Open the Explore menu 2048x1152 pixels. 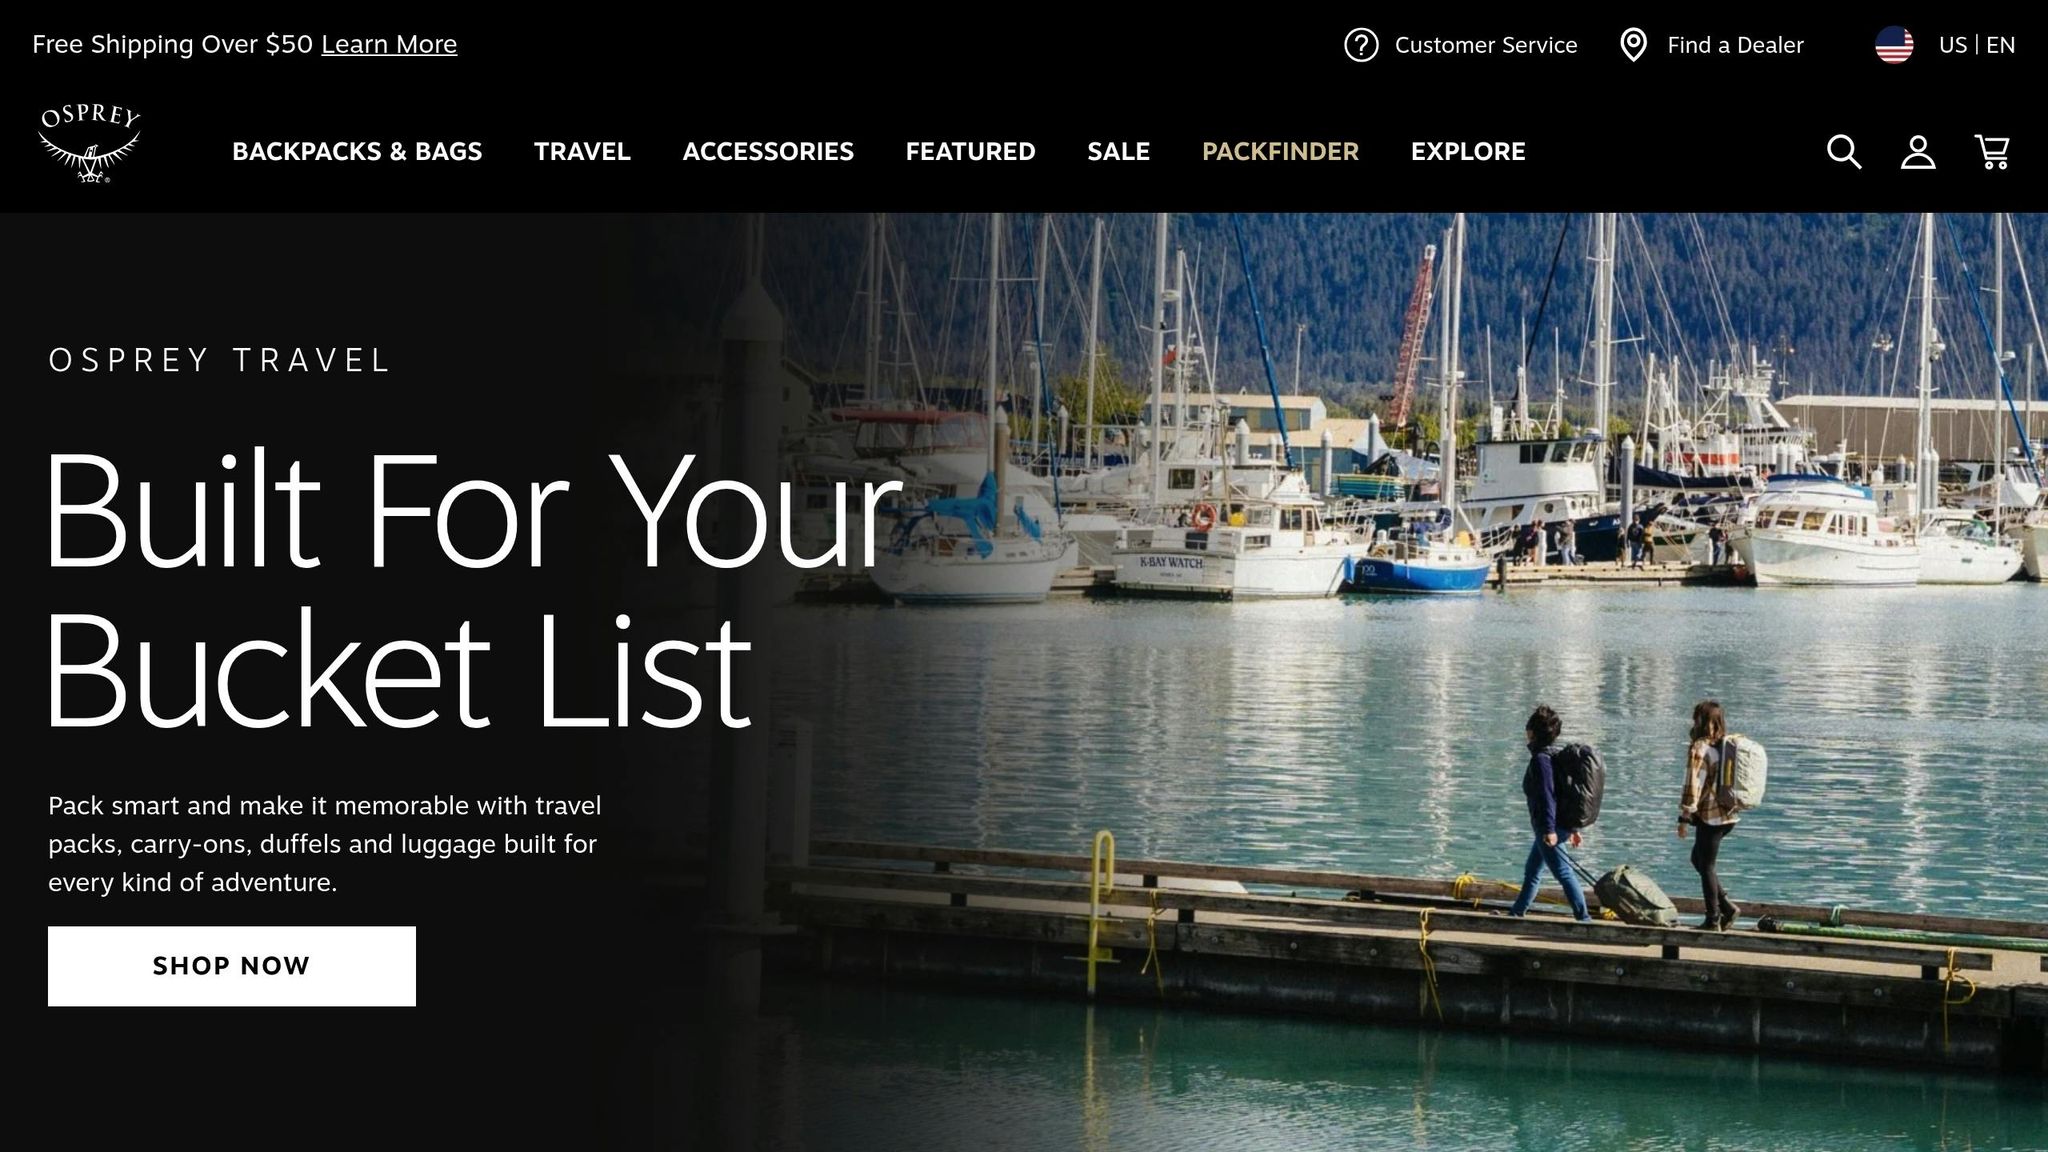point(1468,151)
